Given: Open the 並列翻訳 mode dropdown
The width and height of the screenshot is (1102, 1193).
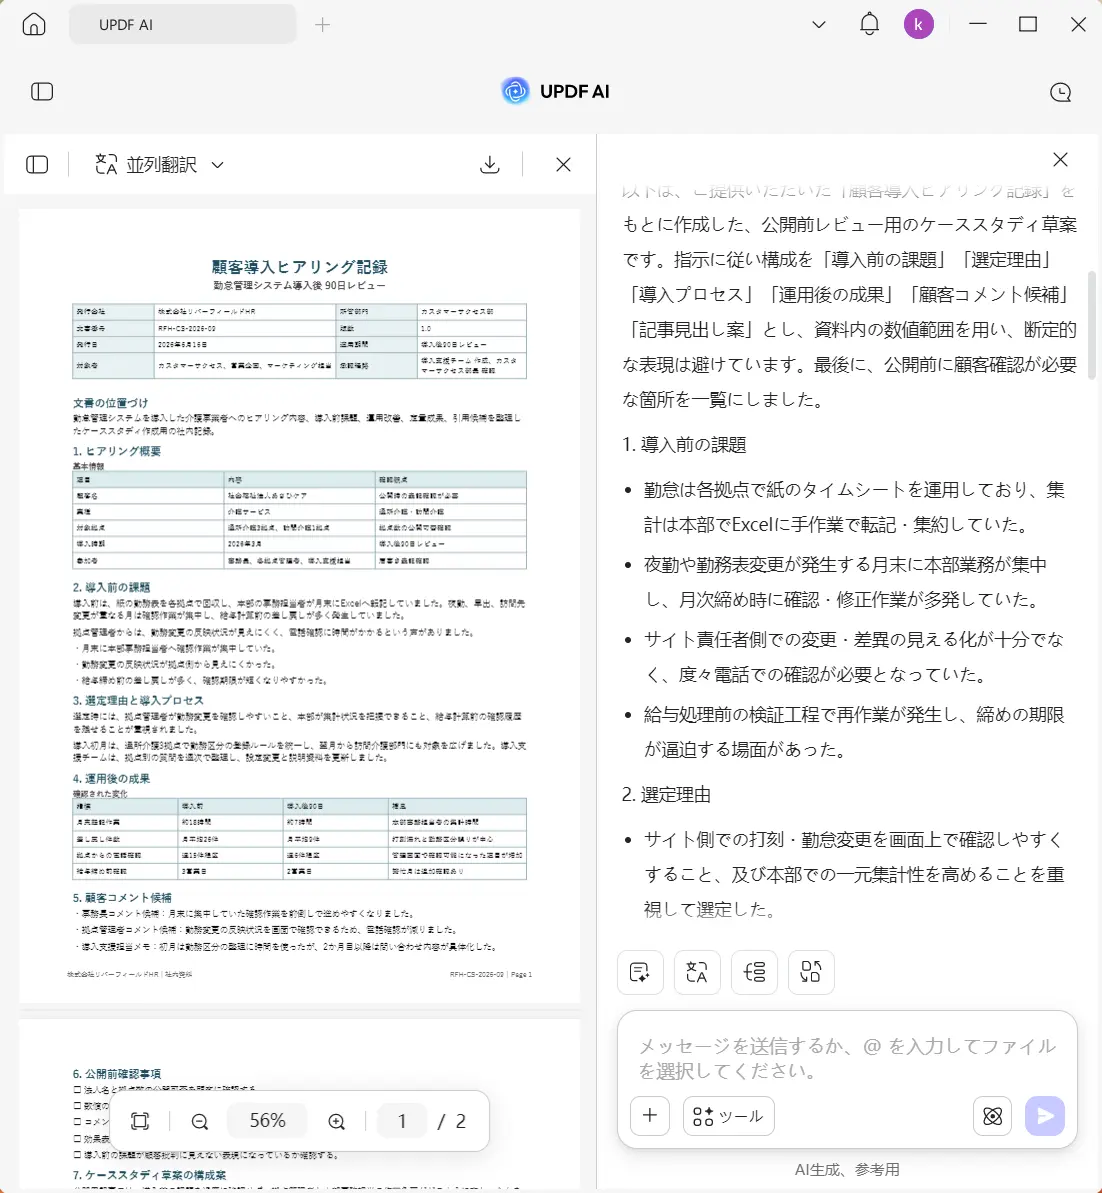Looking at the screenshot, I should click(159, 164).
